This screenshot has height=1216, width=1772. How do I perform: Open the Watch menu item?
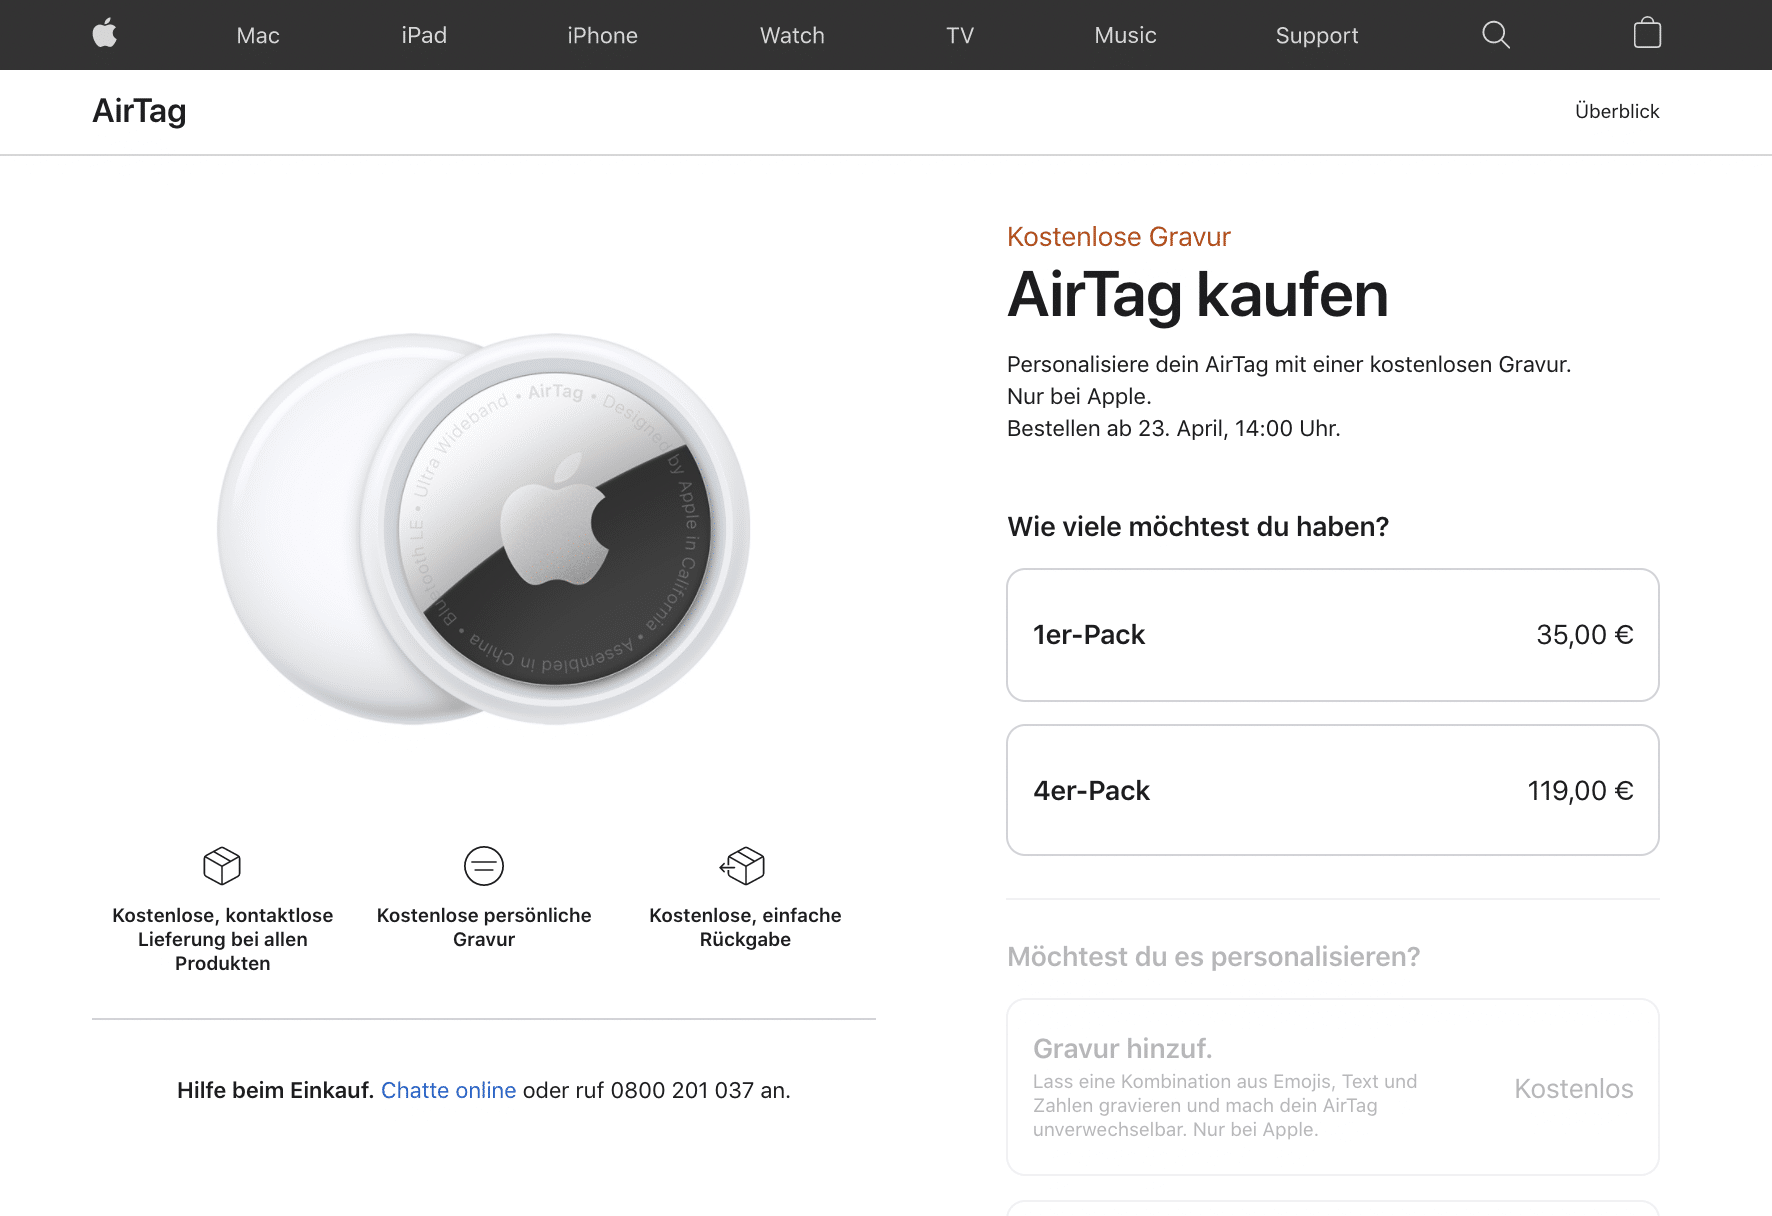[x=792, y=36]
